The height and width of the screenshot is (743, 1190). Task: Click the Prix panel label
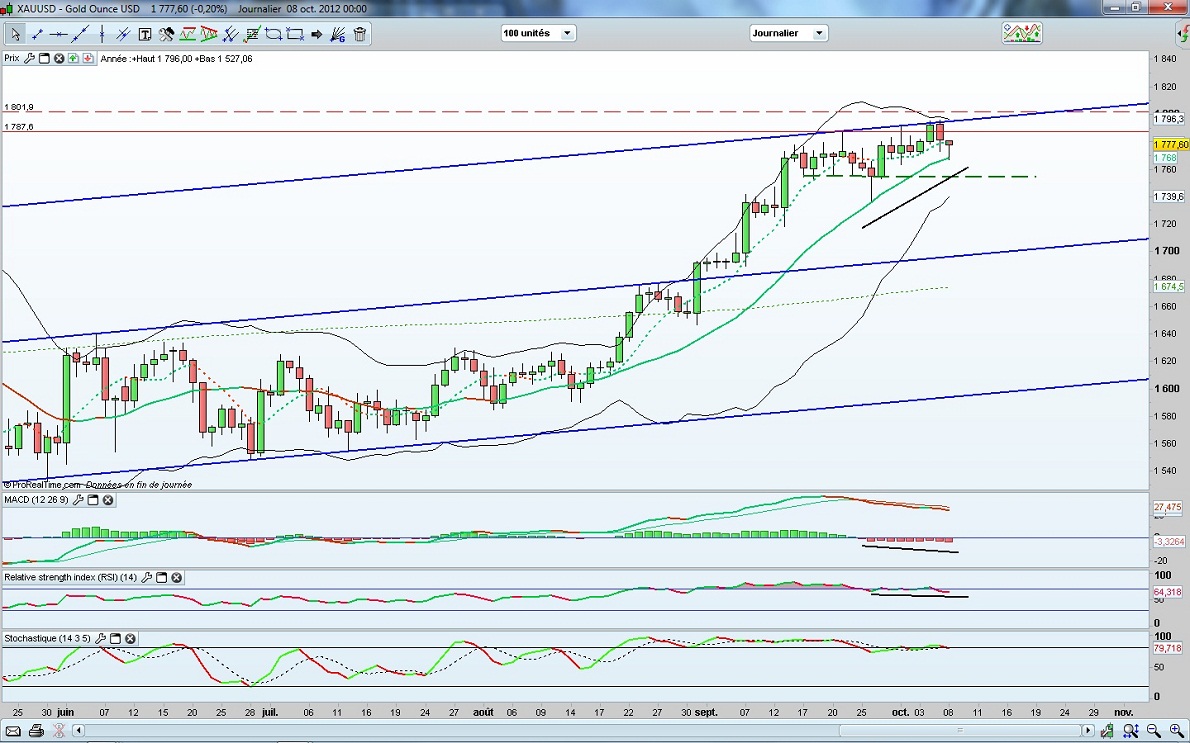coord(12,59)
